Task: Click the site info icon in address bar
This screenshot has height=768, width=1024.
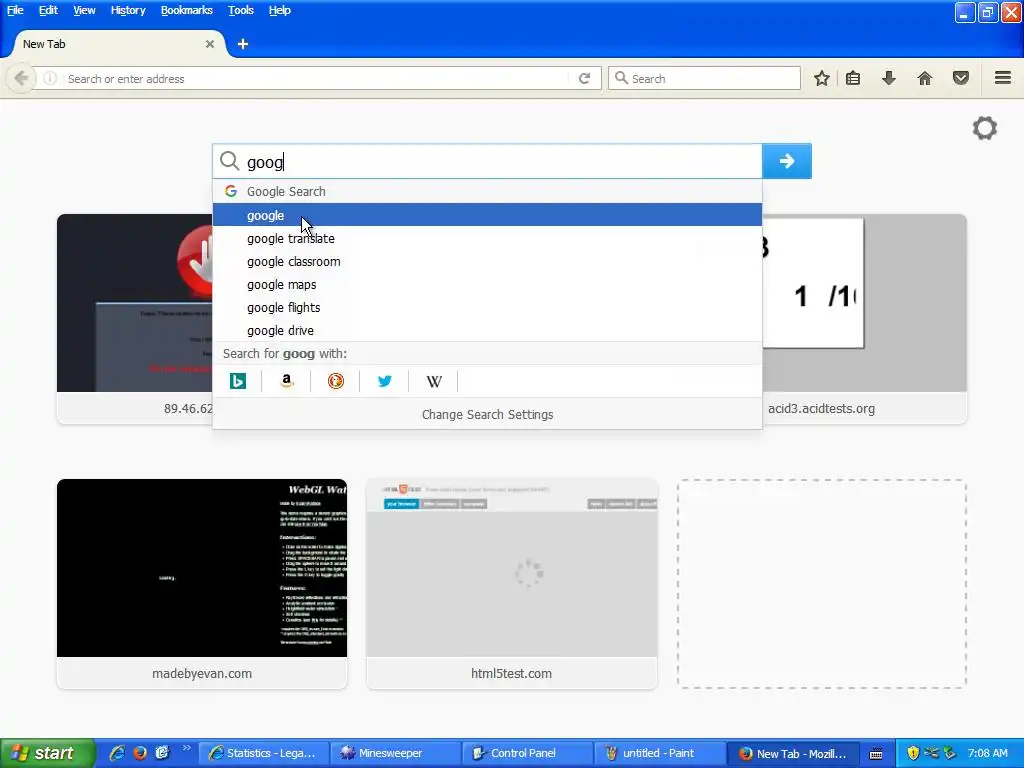Action: pos(50,78)
